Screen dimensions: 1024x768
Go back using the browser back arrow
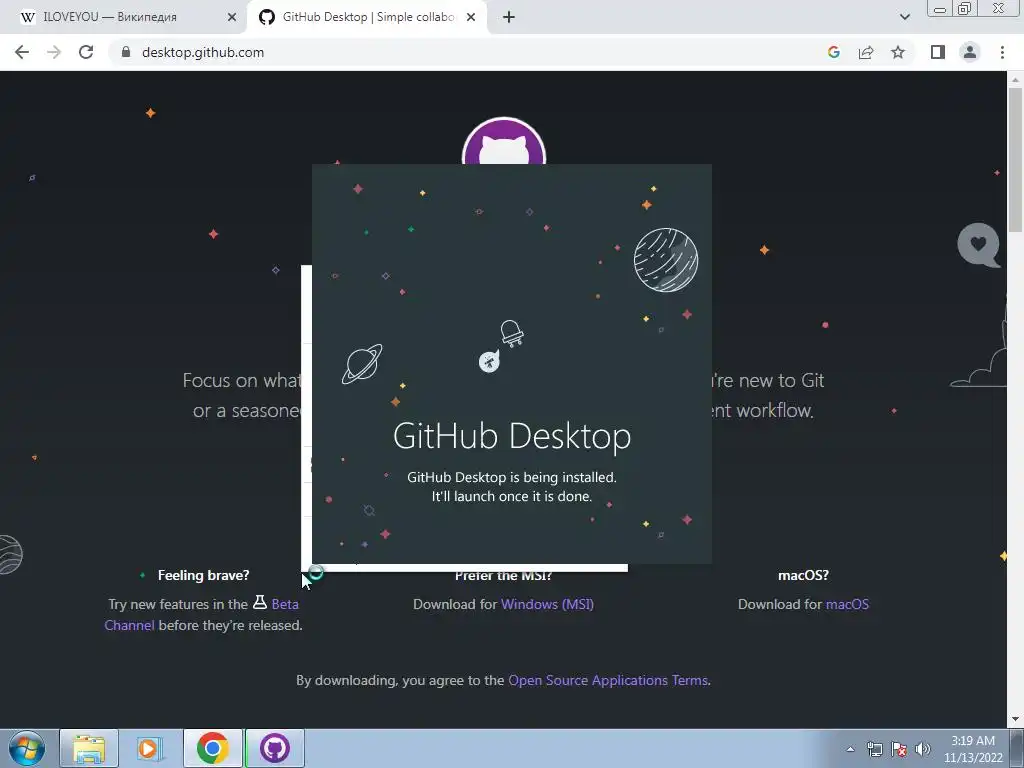[x=22, y=52]
